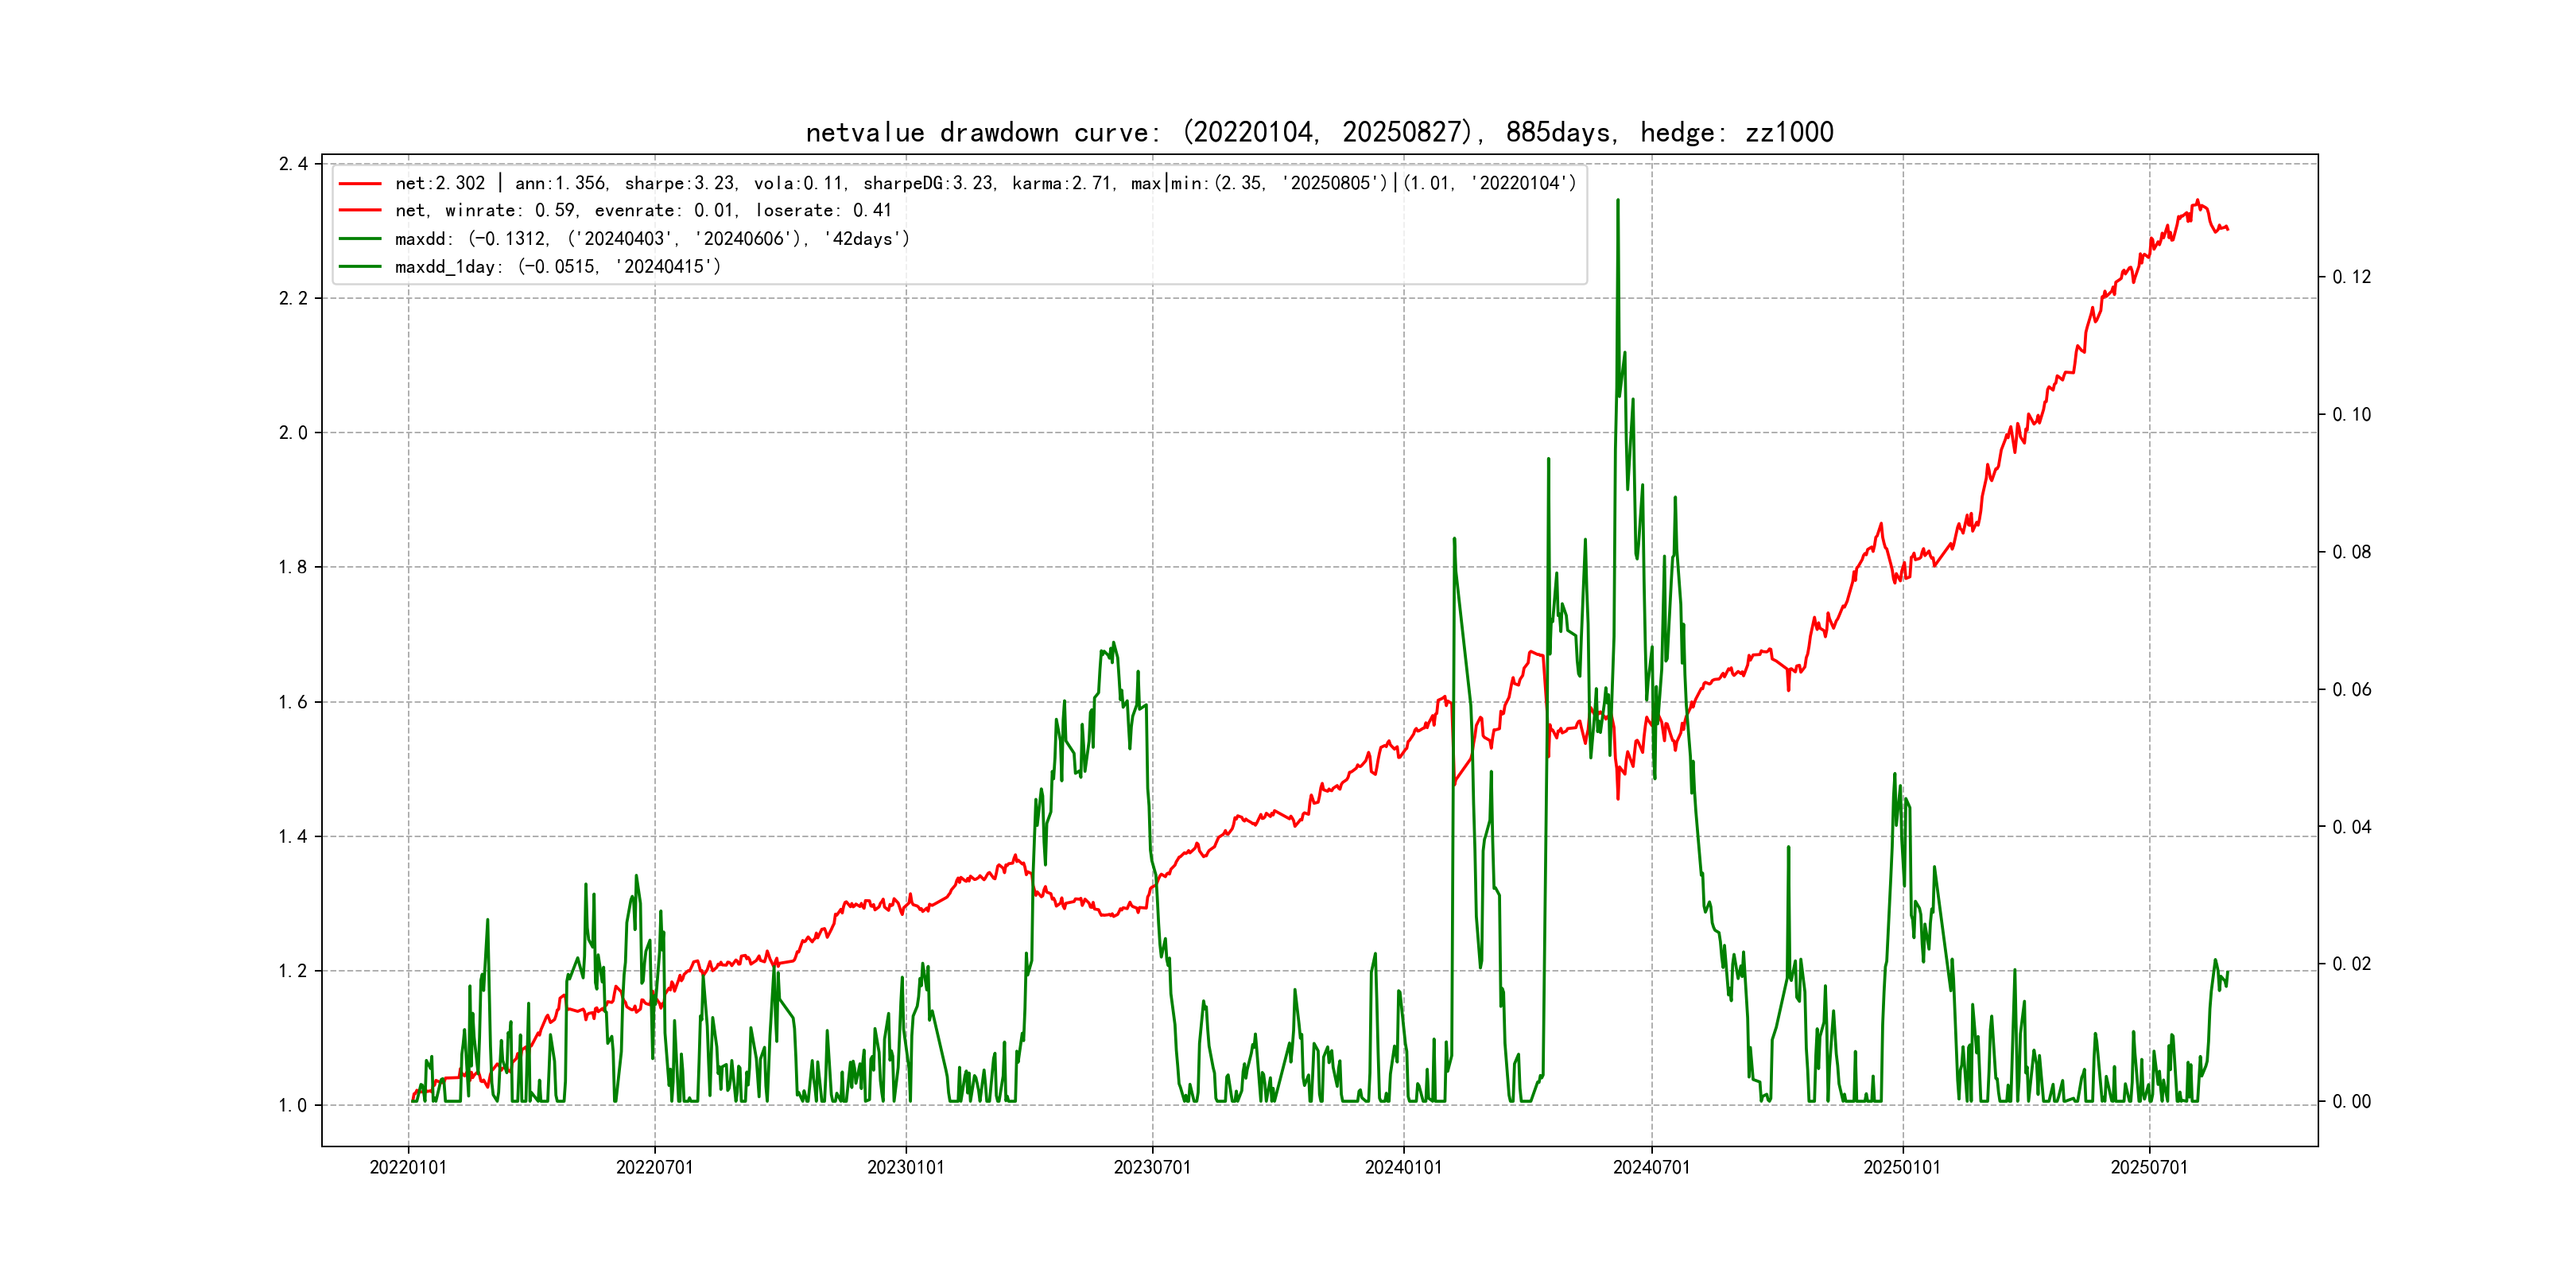Click the 0.06 right axis tick label
The width and height of the screenshot is (2576, 1288).
(x=2351, y=689)
